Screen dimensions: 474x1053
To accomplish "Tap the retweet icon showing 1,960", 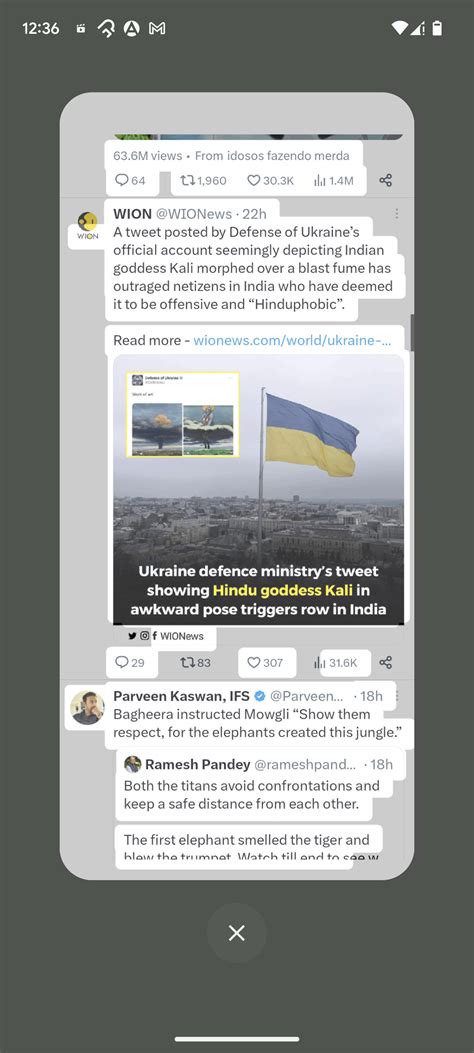I will point(187,180).
